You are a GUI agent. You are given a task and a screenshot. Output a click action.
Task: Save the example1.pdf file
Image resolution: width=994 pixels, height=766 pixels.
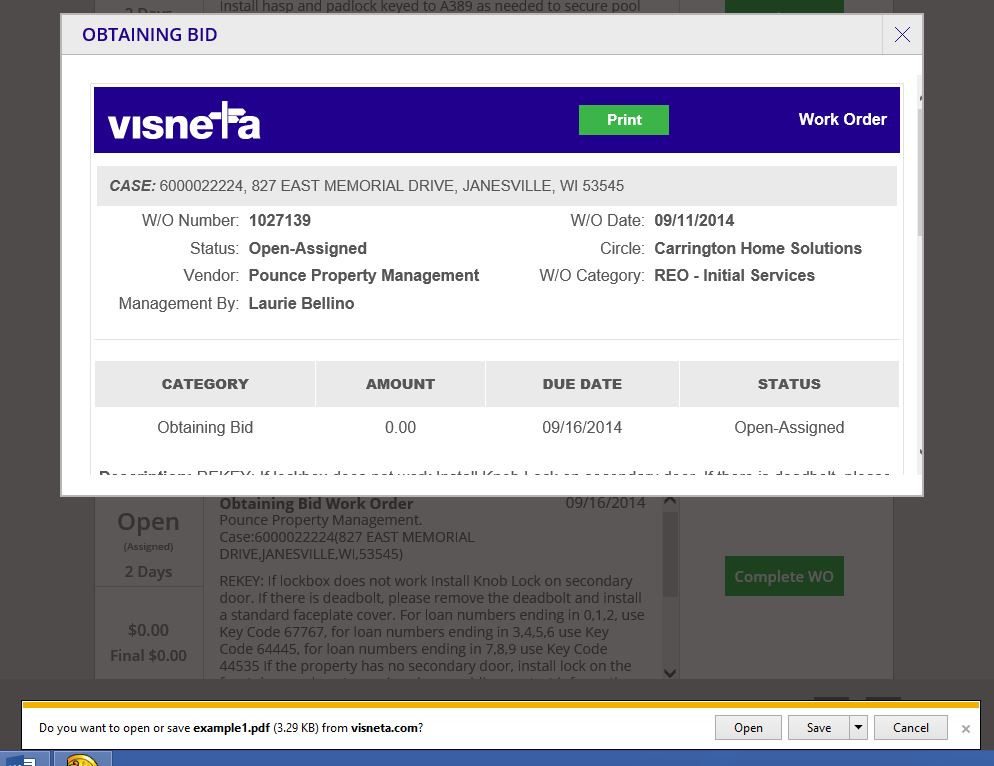point(818,728)
